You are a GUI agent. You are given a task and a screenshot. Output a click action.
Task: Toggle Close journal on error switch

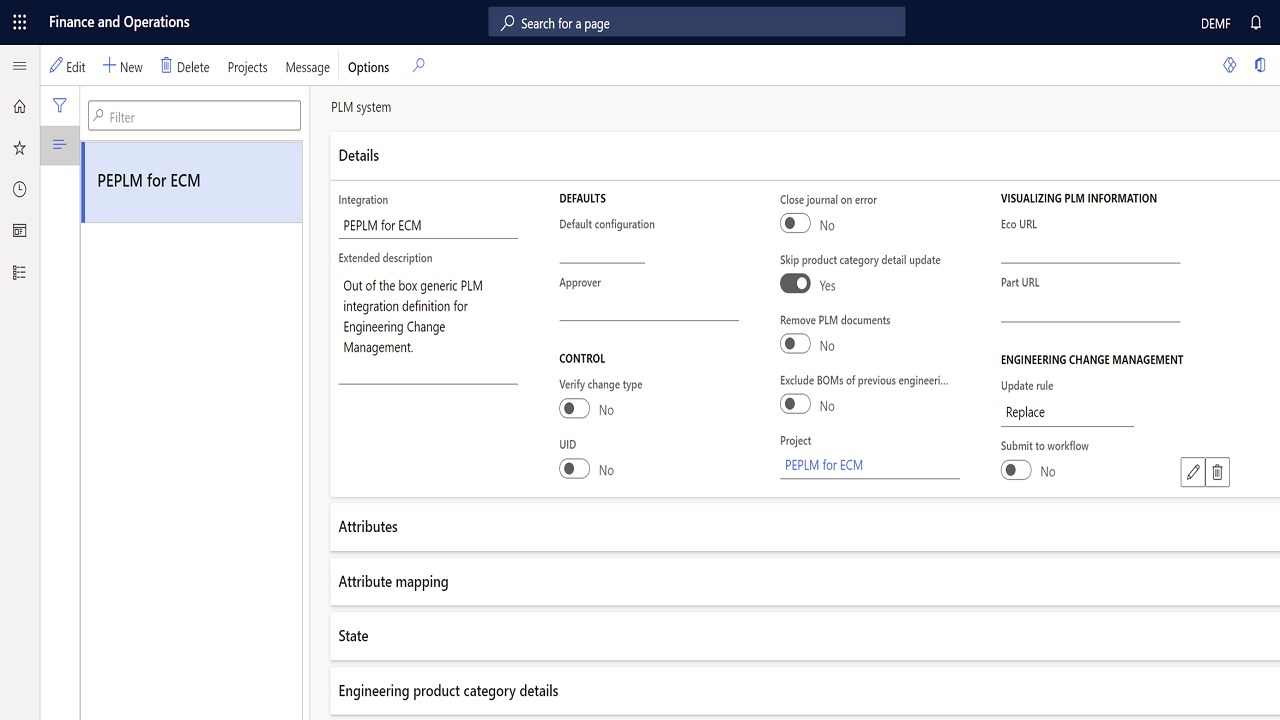click(795, 224)
